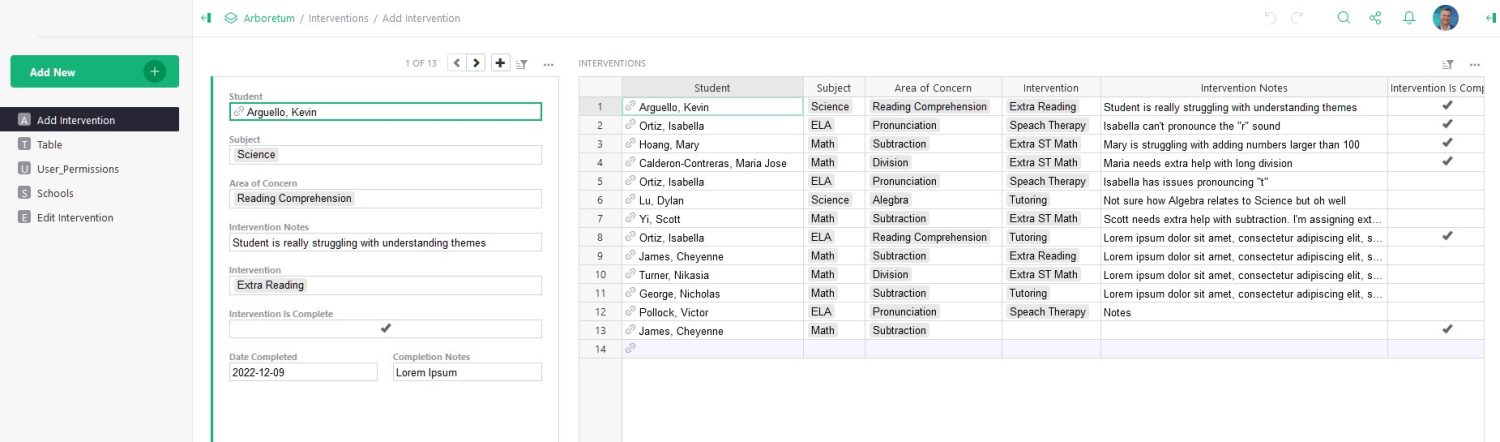Go to next card record arrow
The width and height of the screenshot is (1500, 442).
click(x=476, y=63)
